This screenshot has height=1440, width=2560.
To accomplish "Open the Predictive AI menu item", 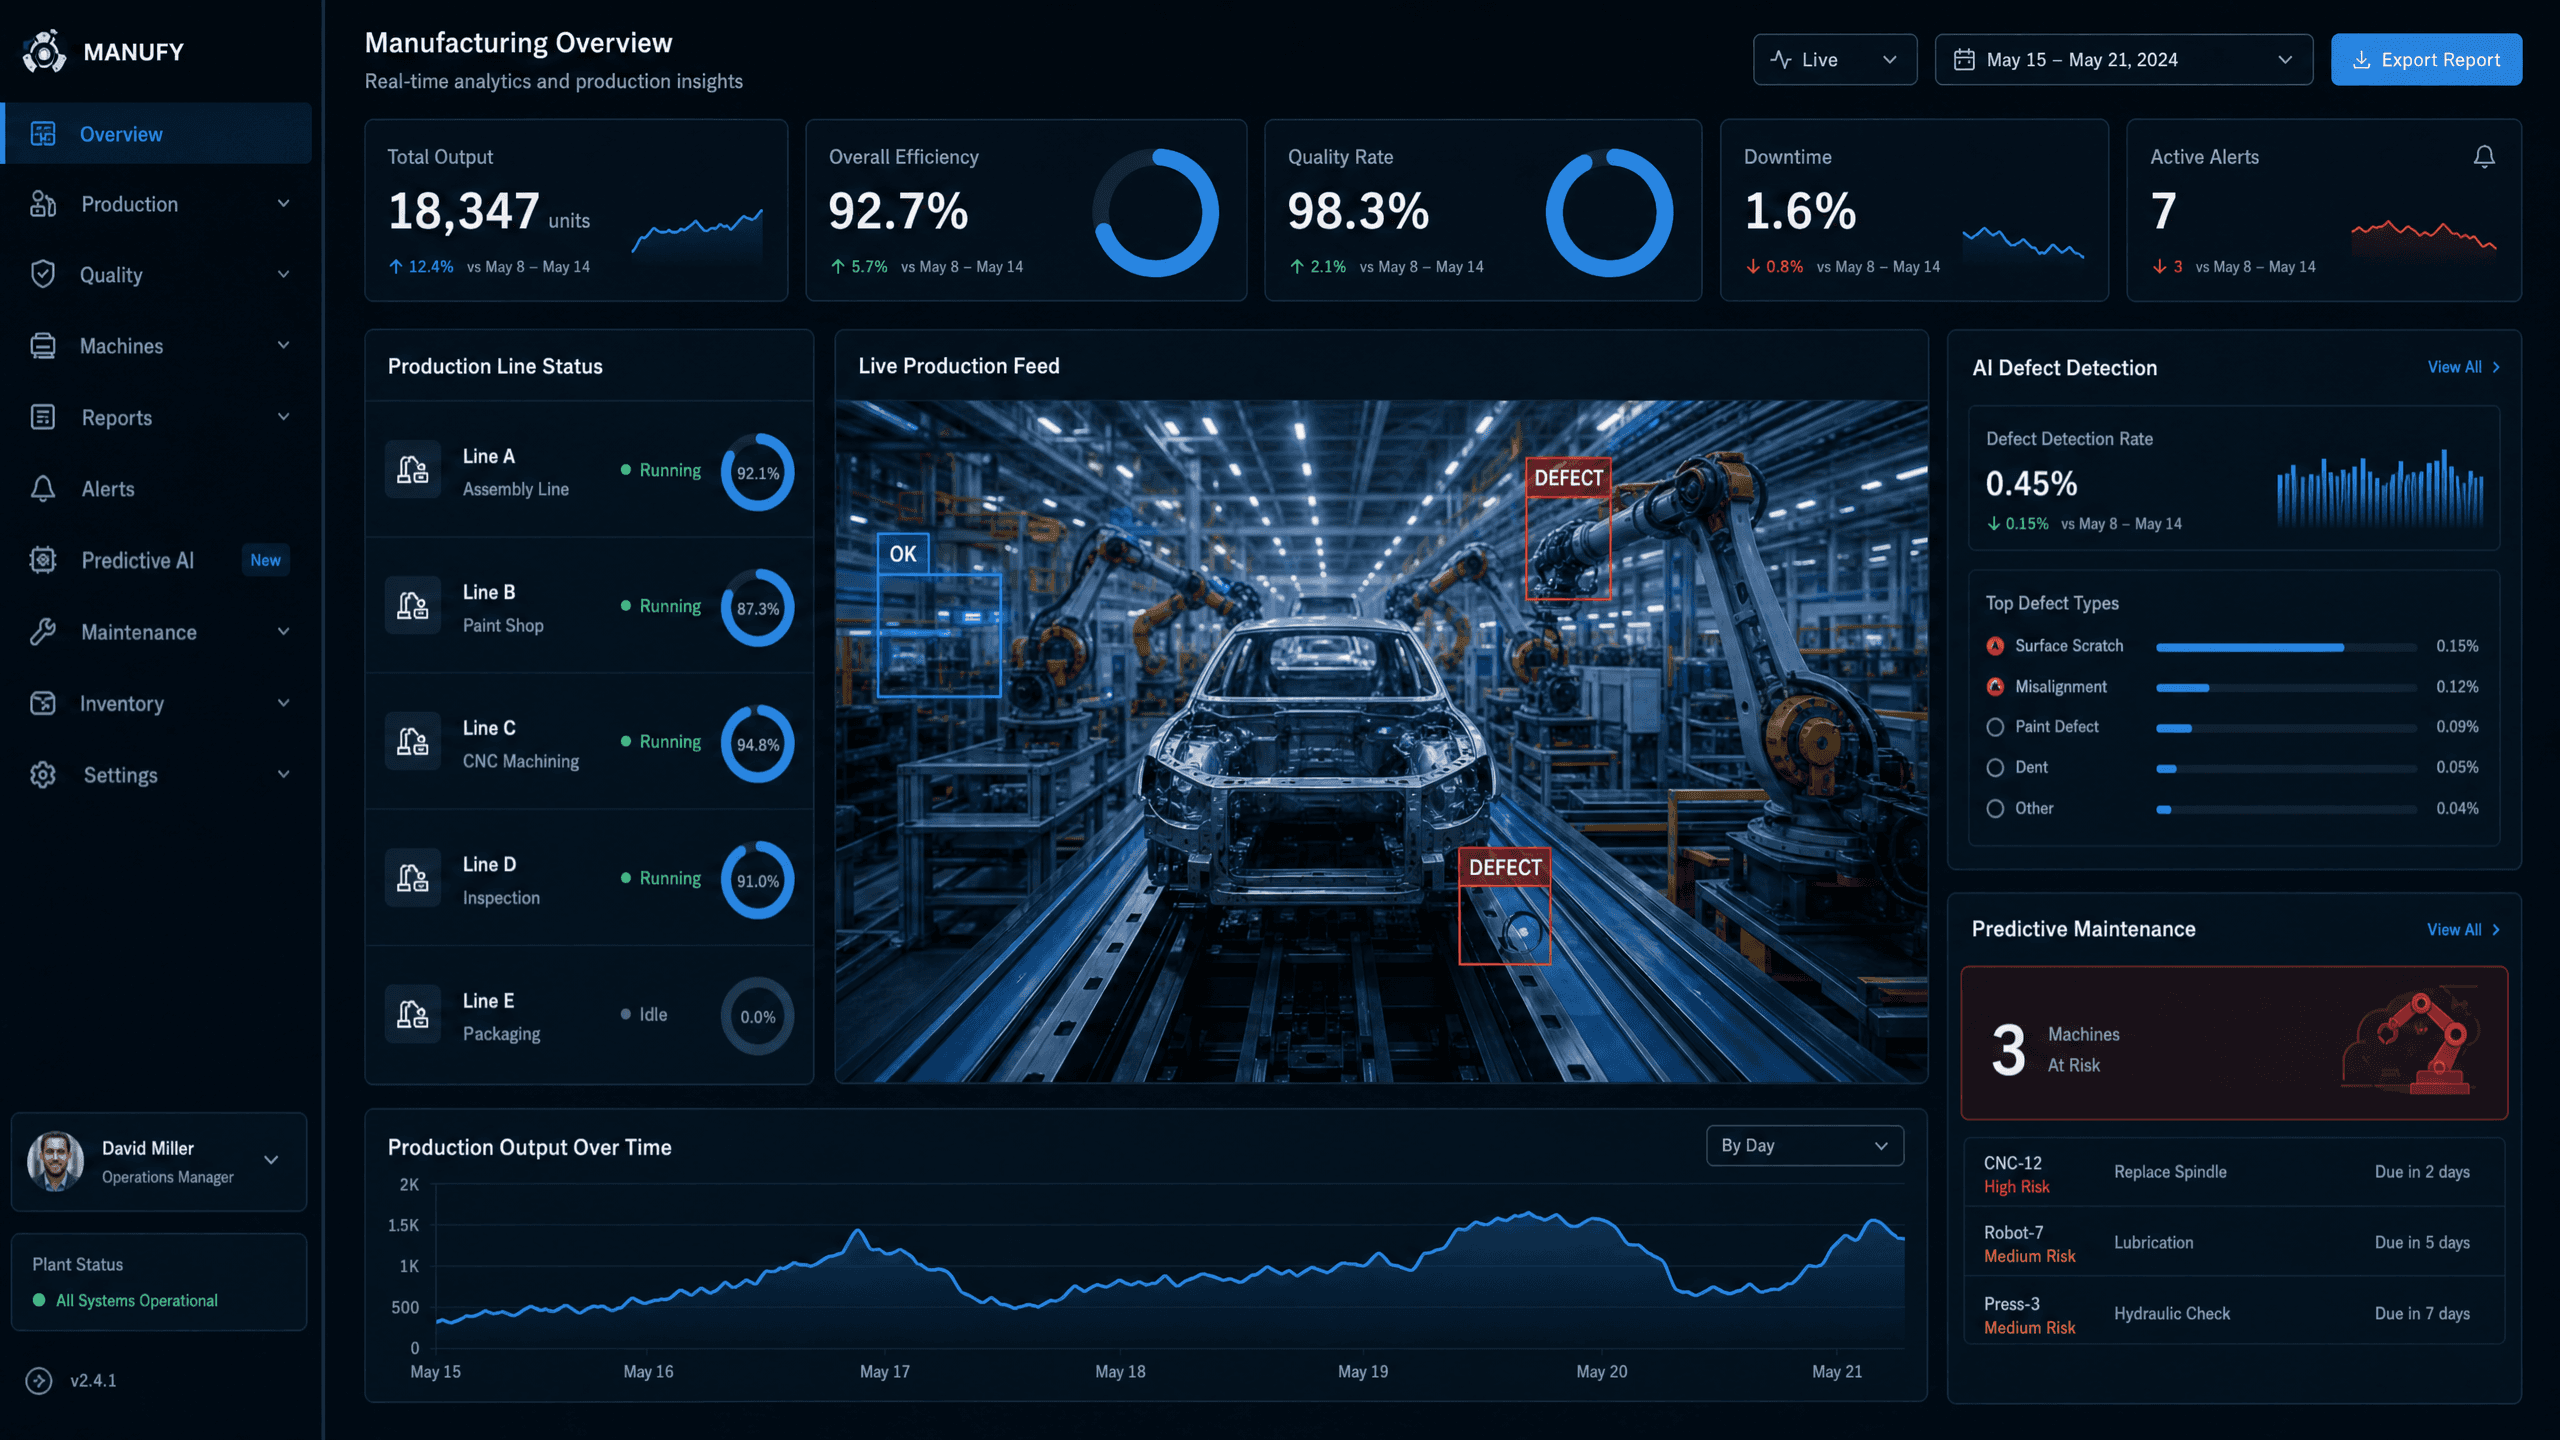I will tap(158, 560).
